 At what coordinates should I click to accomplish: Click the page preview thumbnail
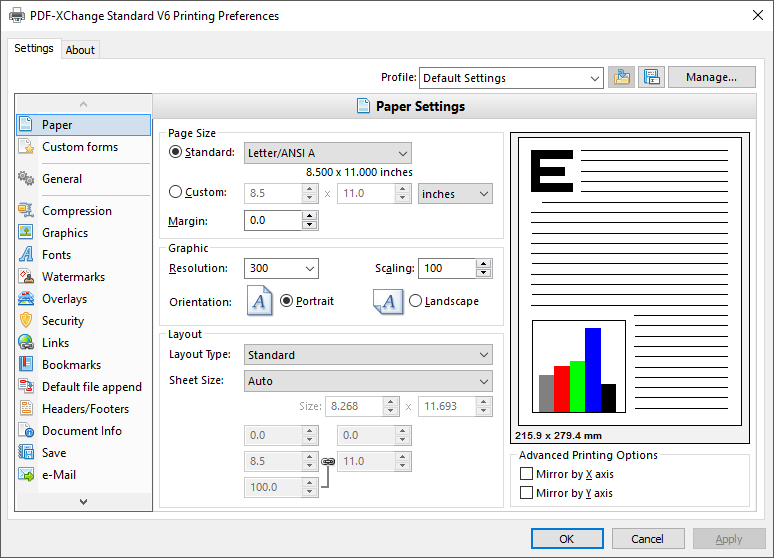pyautogui.click(x=629, y=281)
